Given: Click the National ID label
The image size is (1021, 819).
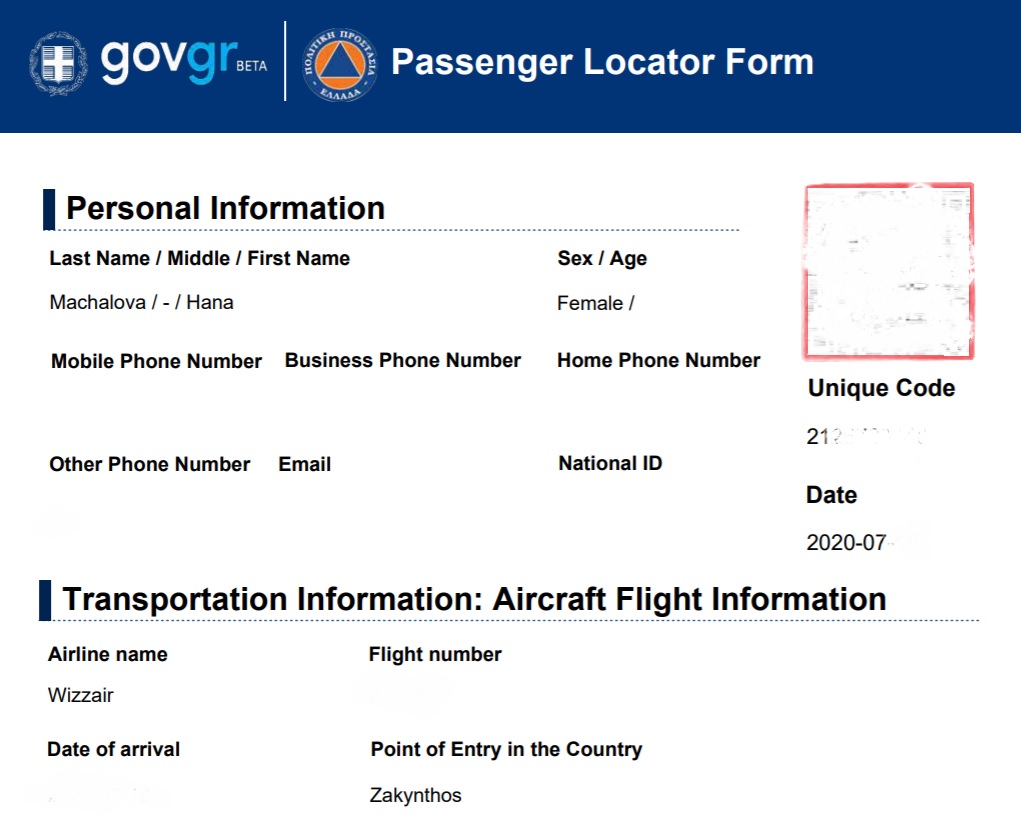Looking at the screenshot, I should tap(610, 464).
